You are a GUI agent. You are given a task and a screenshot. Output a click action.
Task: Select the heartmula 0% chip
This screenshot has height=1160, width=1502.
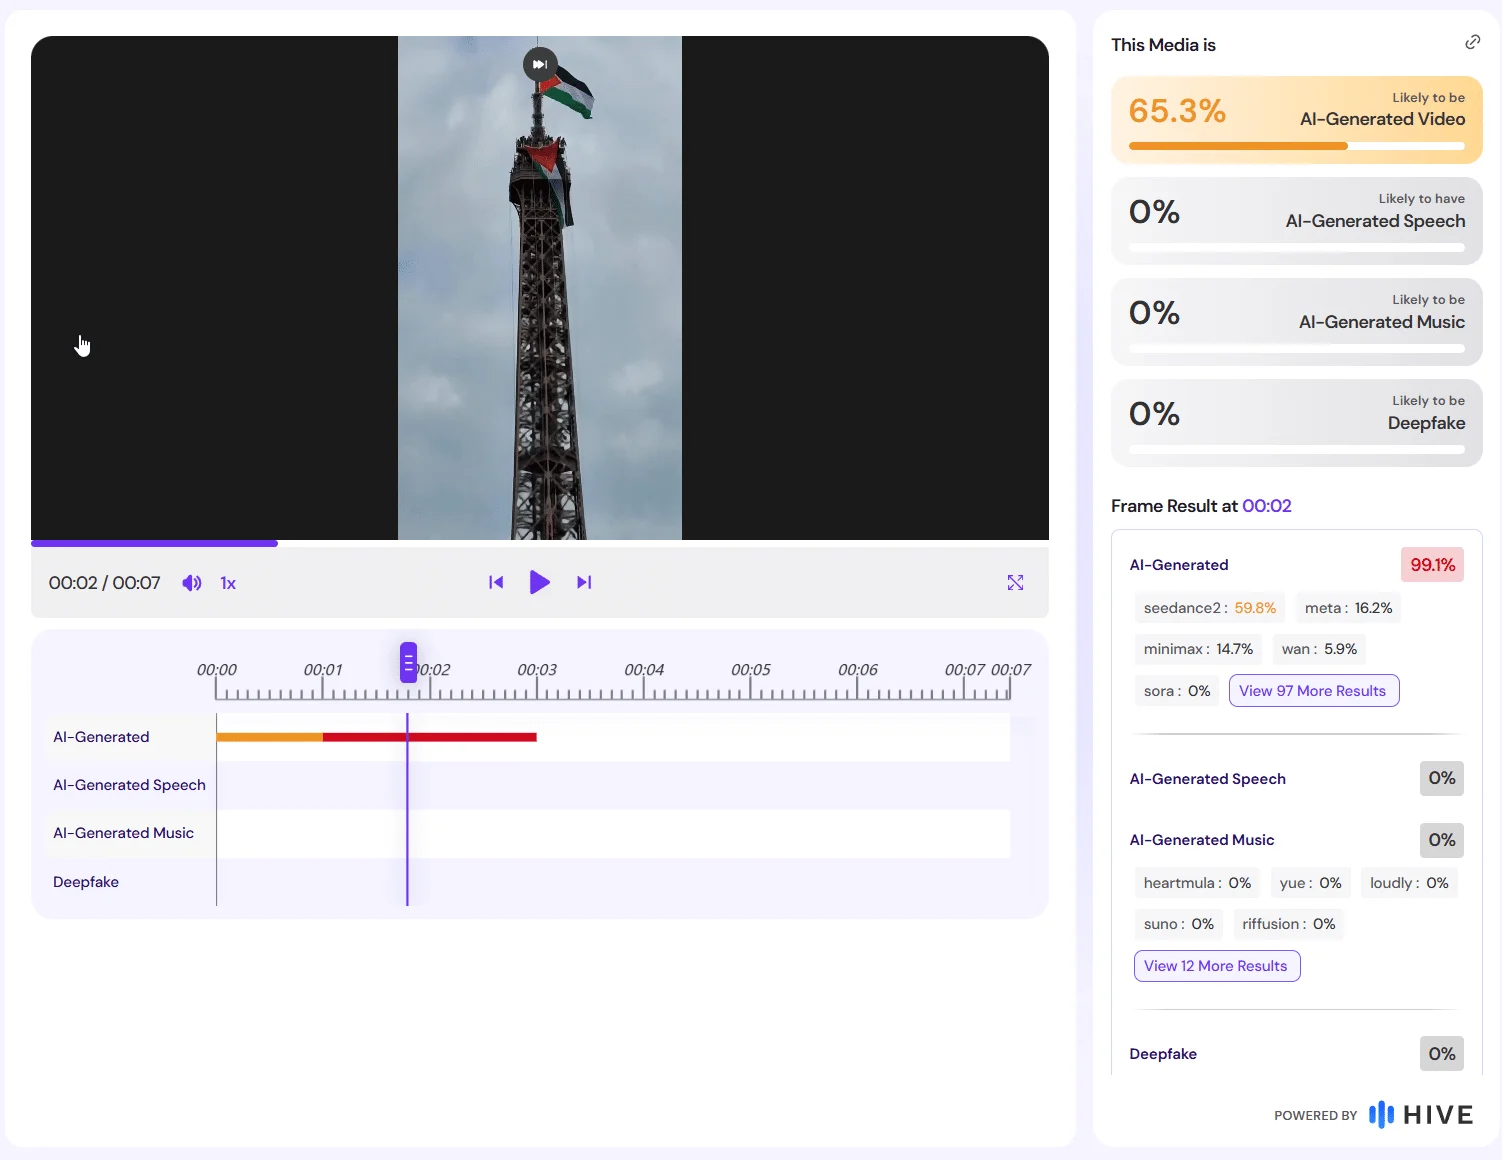point(1197,883)
